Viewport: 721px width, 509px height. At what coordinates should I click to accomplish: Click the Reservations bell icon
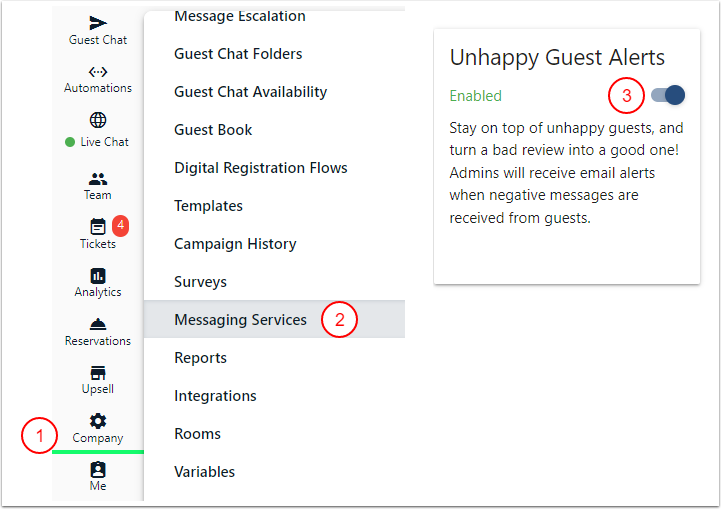tap(98, 325)
